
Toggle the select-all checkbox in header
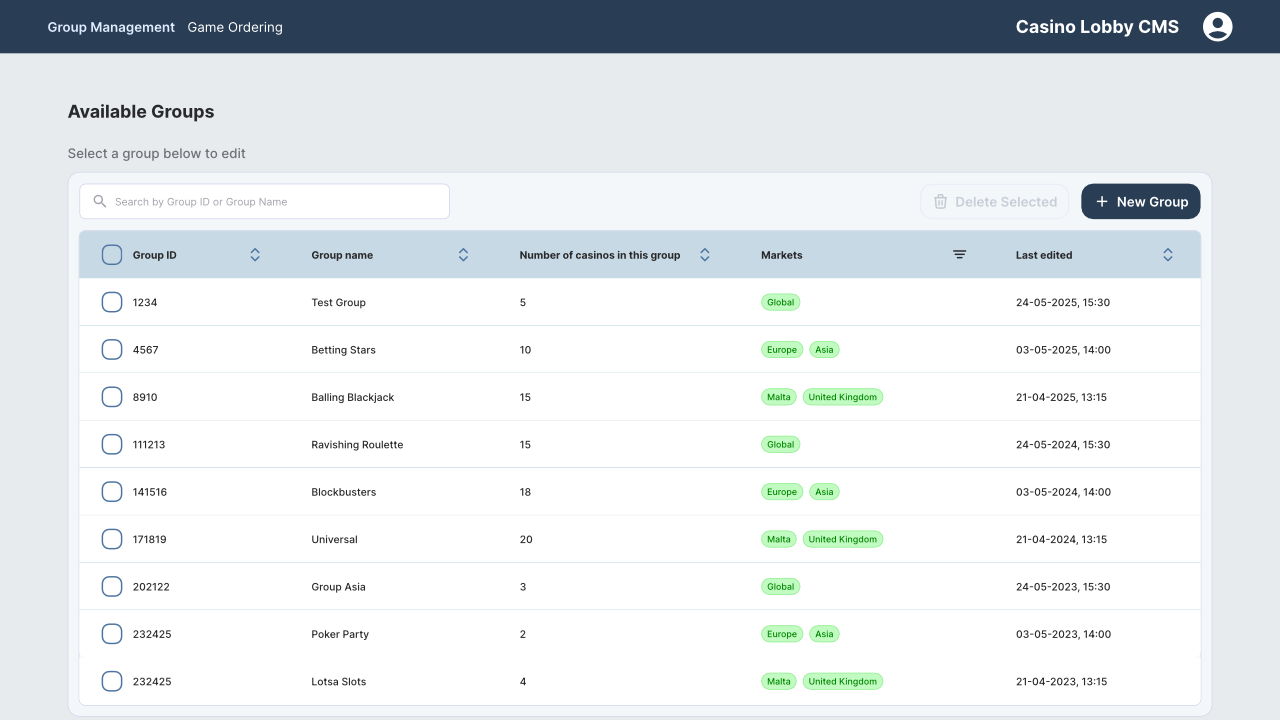[x=112, y=255]
